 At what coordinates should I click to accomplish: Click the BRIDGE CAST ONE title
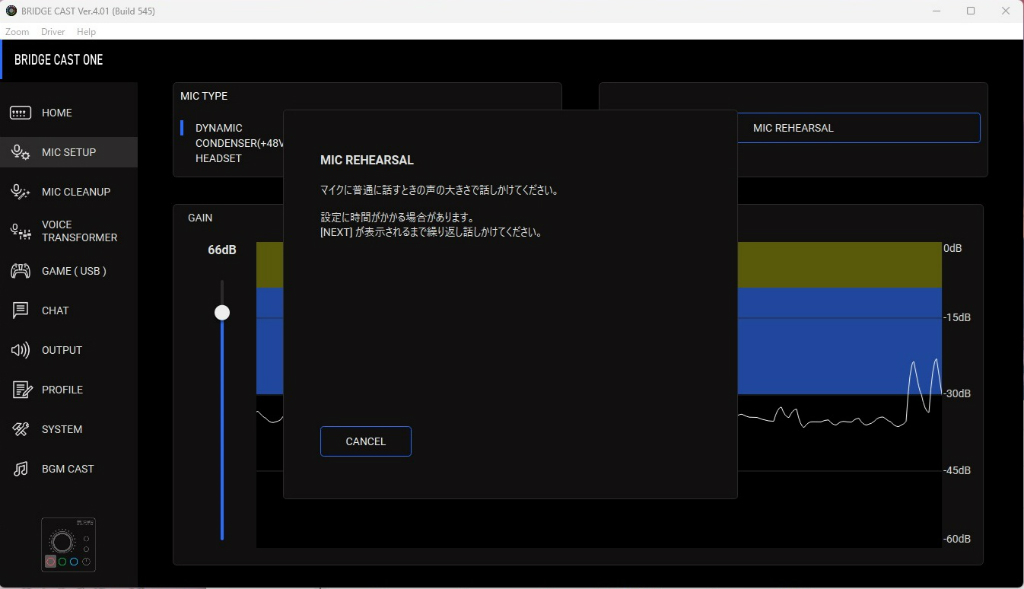[59, 59]
